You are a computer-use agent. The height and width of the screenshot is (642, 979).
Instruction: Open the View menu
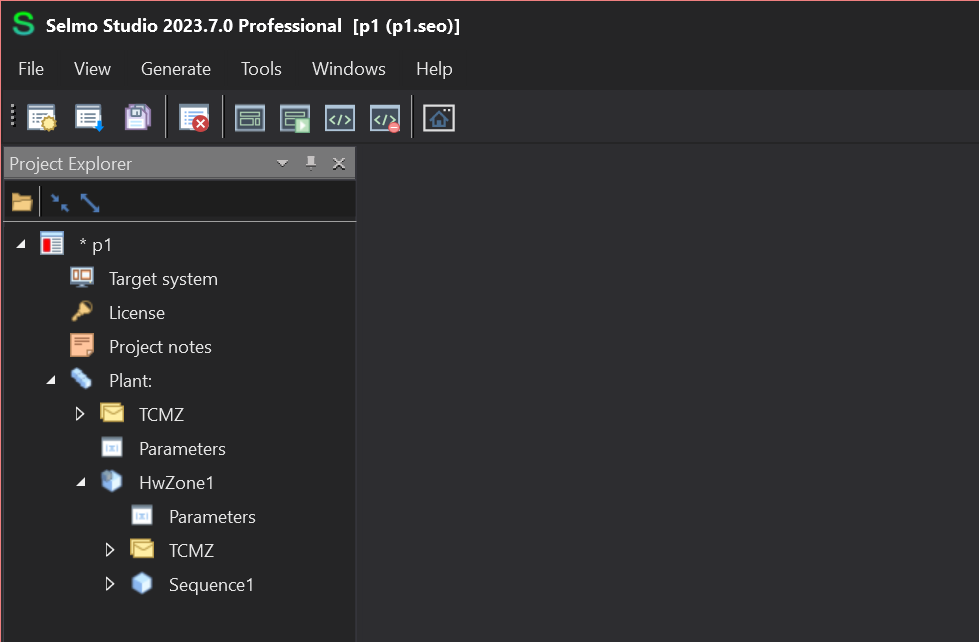(92, 69)
